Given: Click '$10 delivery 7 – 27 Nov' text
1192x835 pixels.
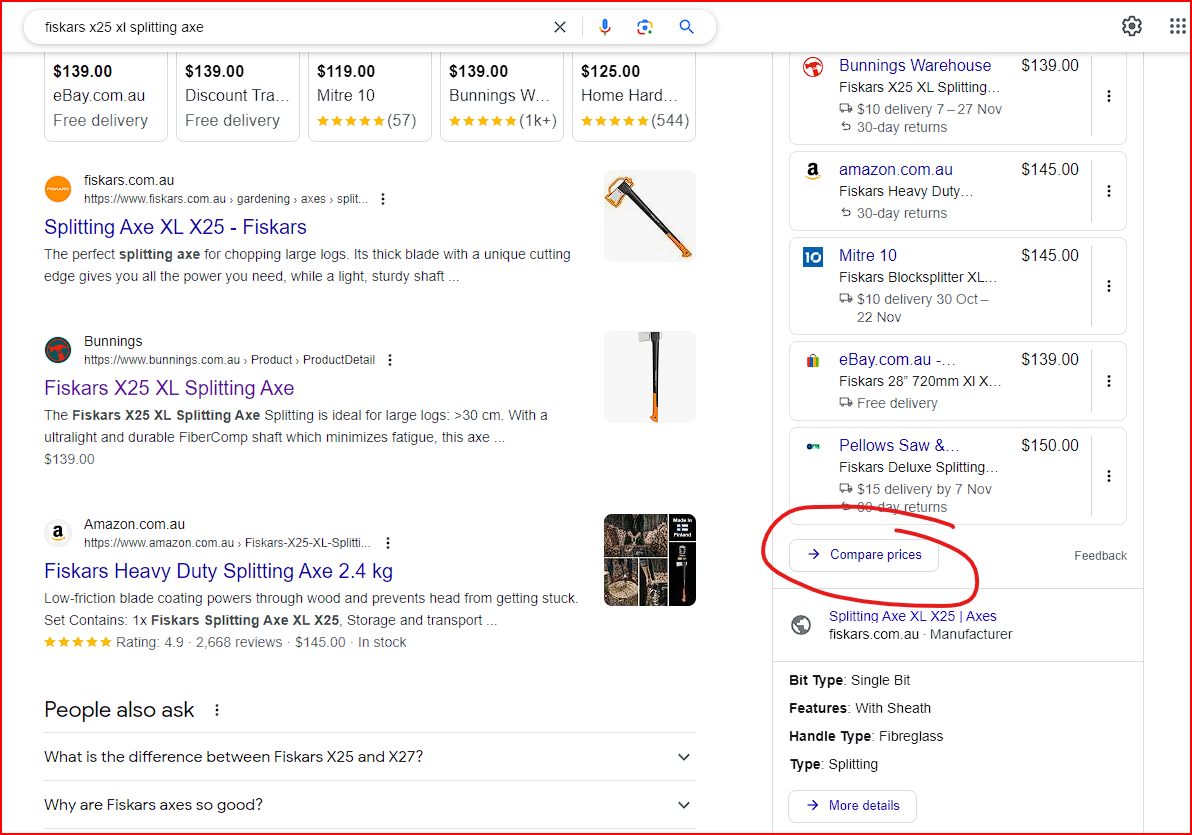Looking at the screenshot, I should pyautogui.click(x=929, y=110).
